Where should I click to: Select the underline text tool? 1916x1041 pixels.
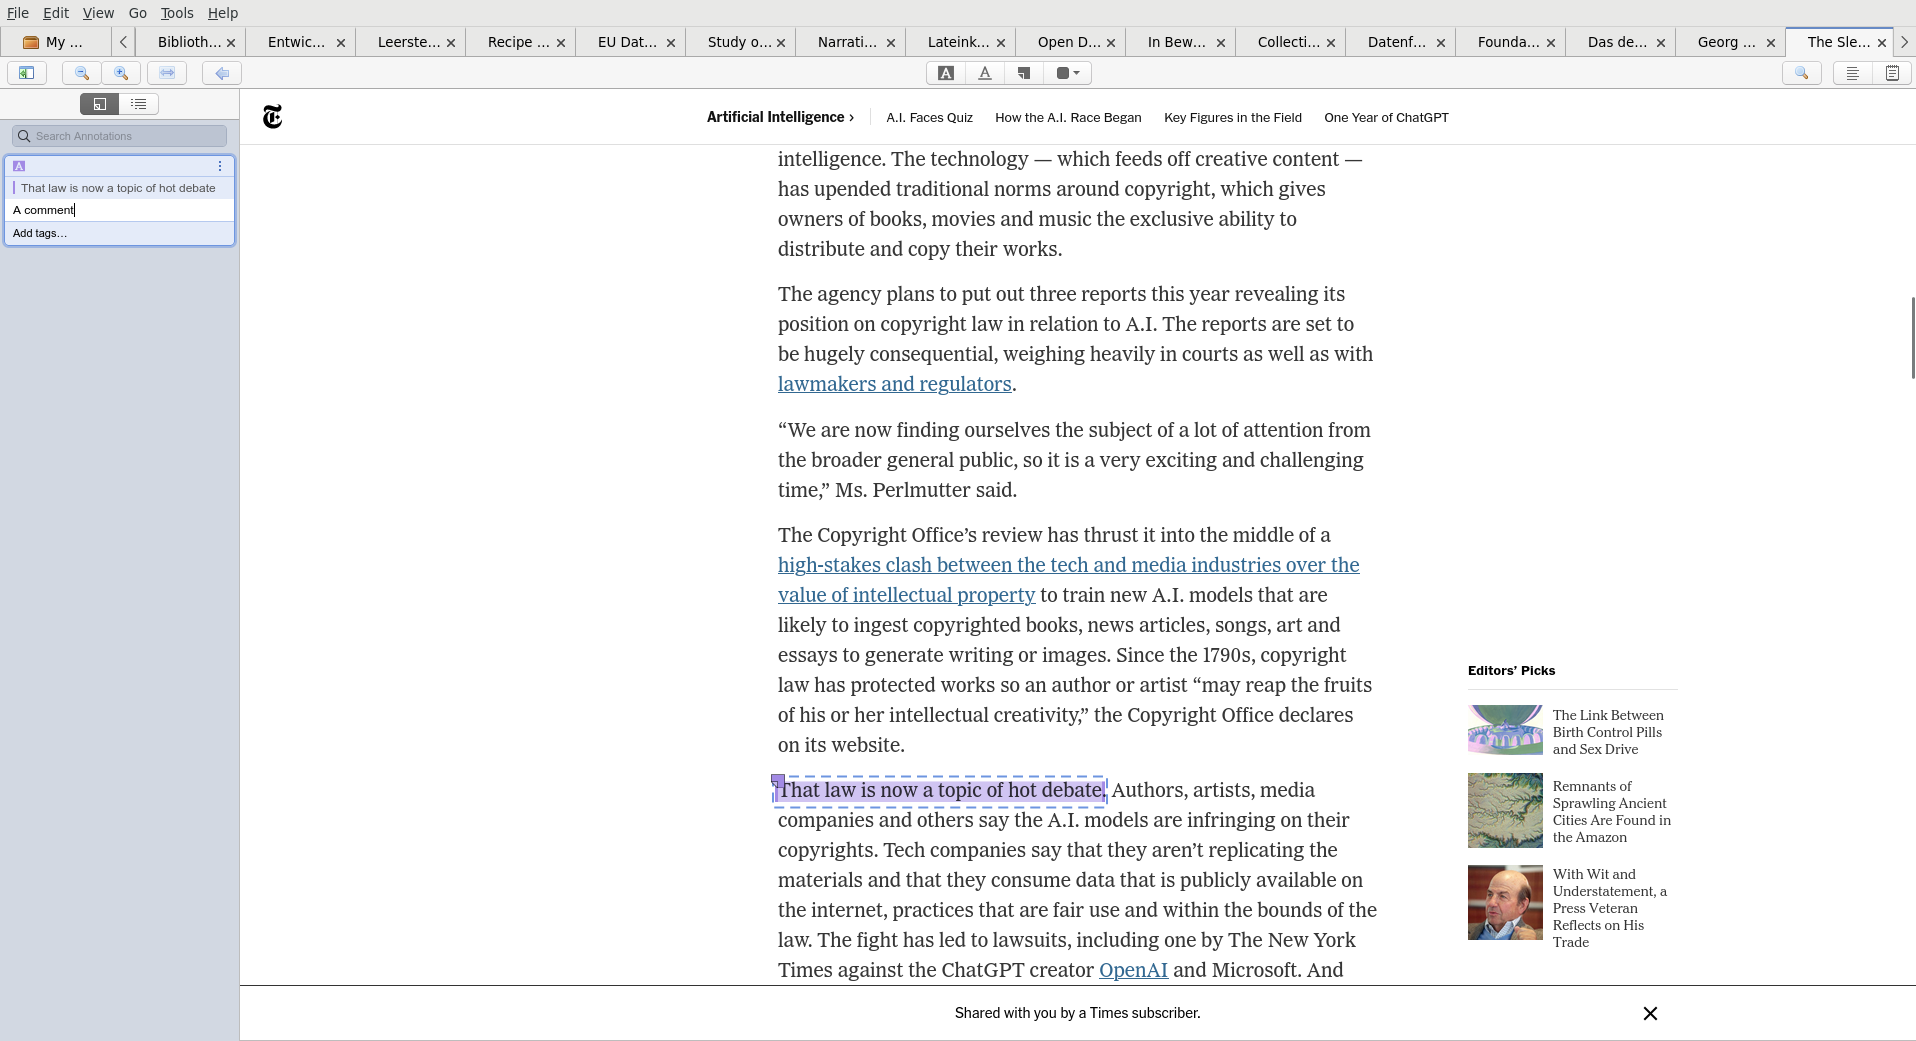point(985,73)
